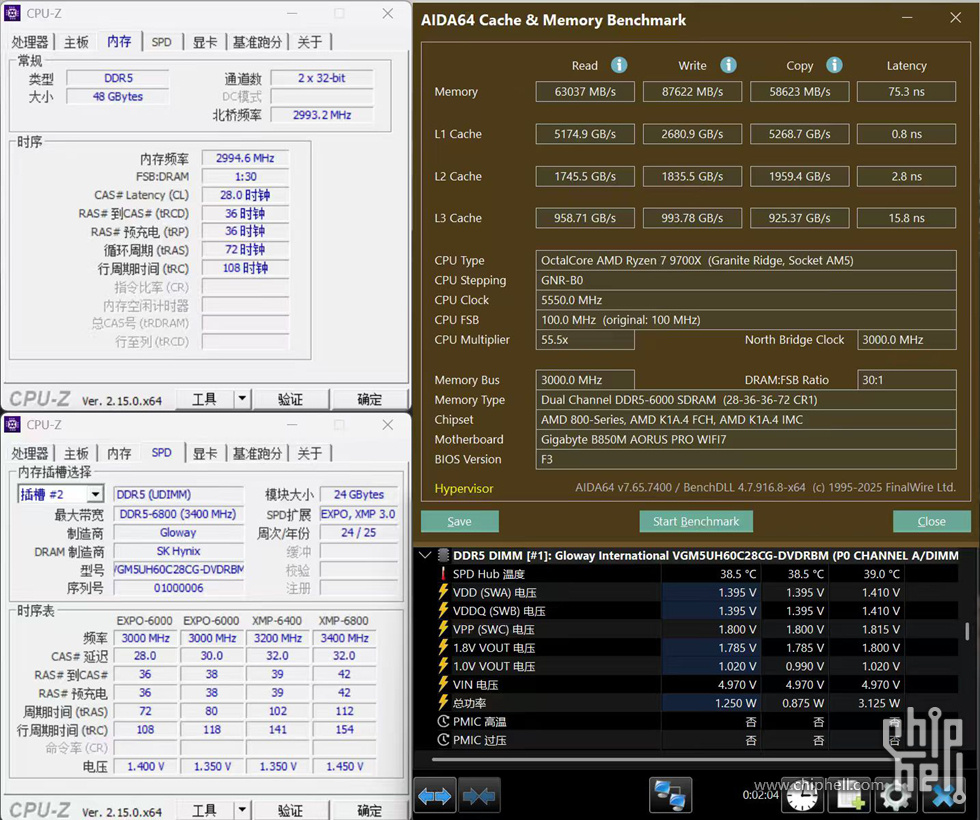Screen dimensions: 980x820
Task: Switch to 主板 tab in upper CPU-Z window
Action: click(x=76, y=42)
